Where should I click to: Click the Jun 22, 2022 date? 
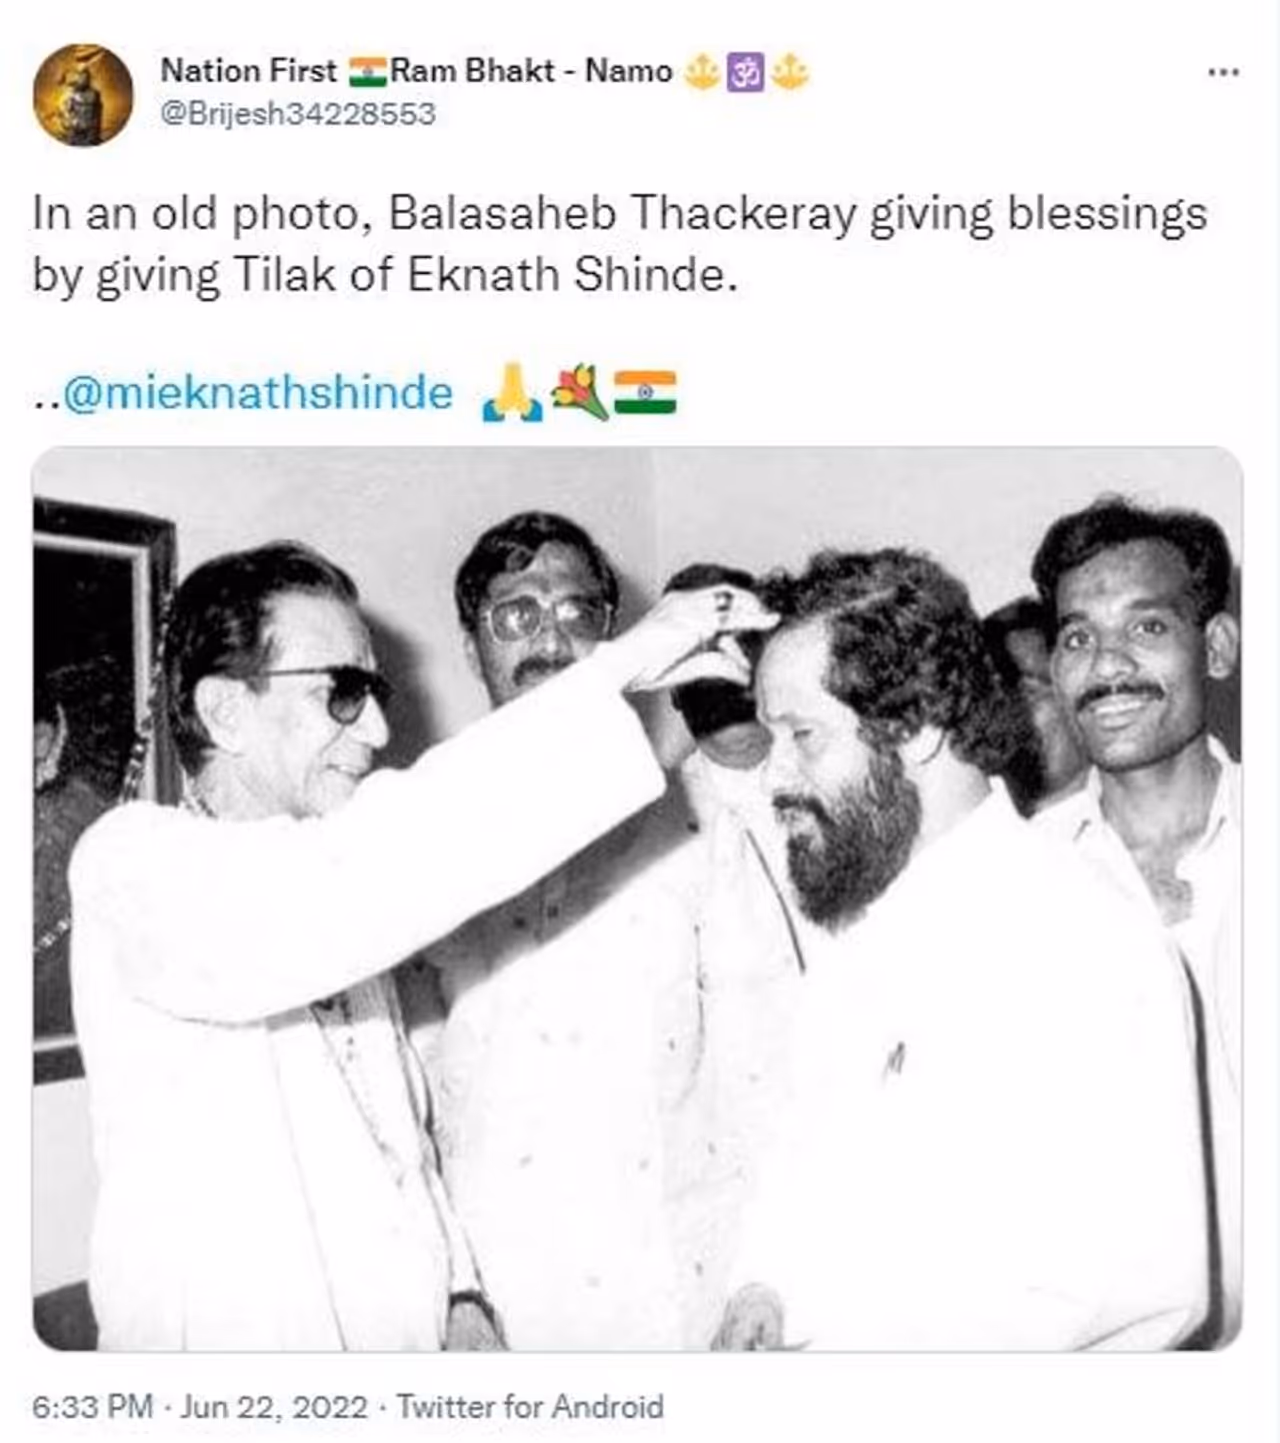[x=274, y=1407]
